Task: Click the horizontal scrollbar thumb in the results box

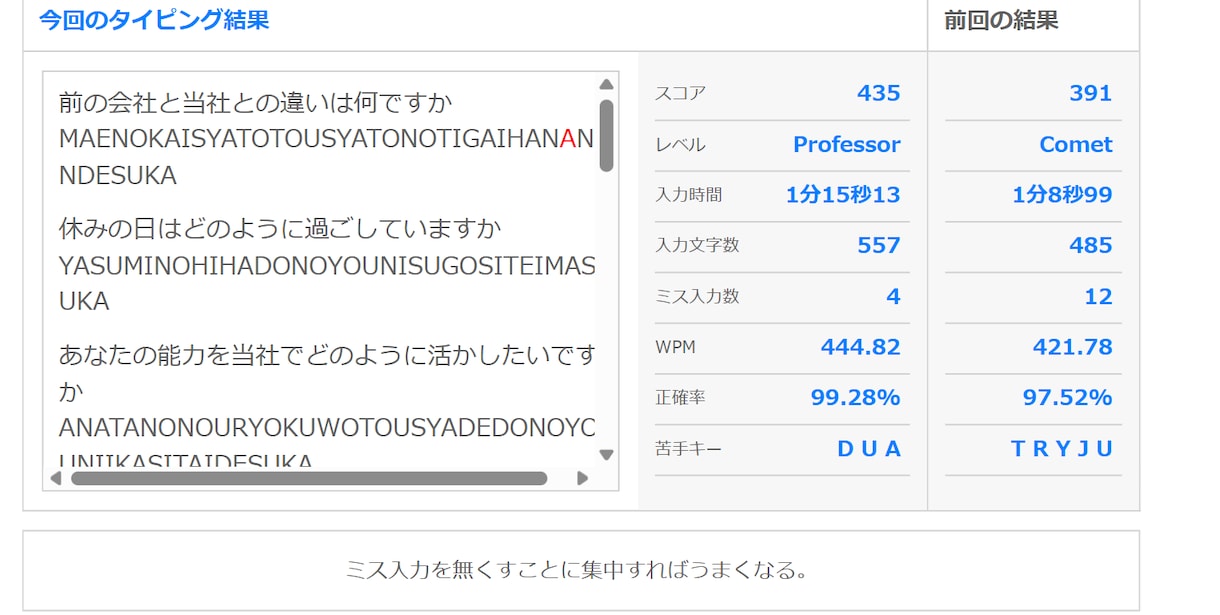Action: (x=309, y=478)
